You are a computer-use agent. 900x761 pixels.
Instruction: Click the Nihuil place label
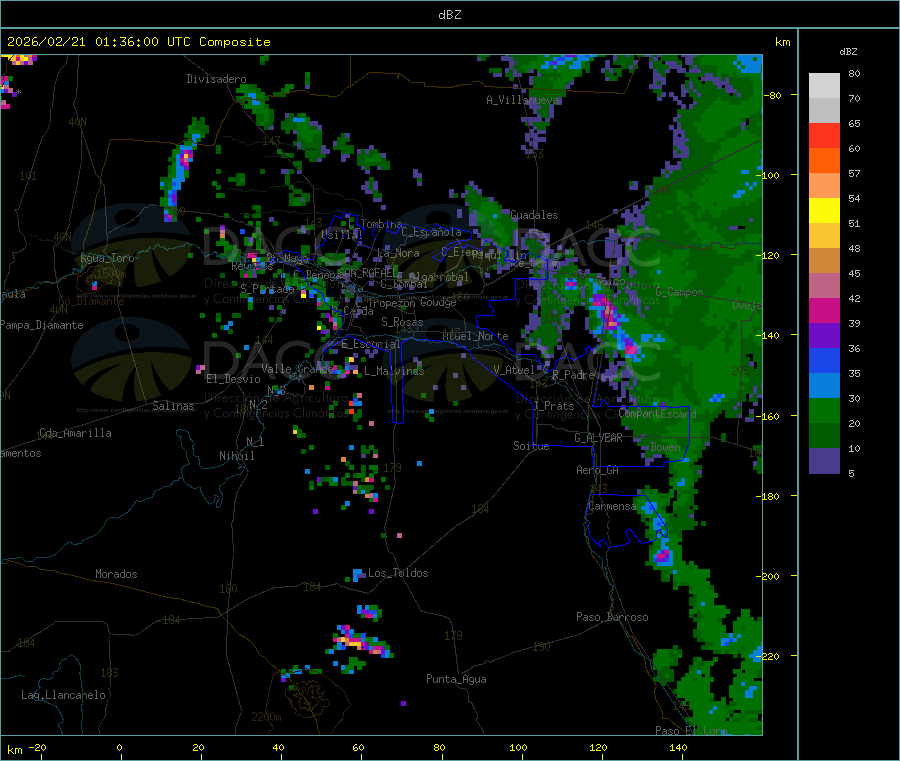pos(236,456)
